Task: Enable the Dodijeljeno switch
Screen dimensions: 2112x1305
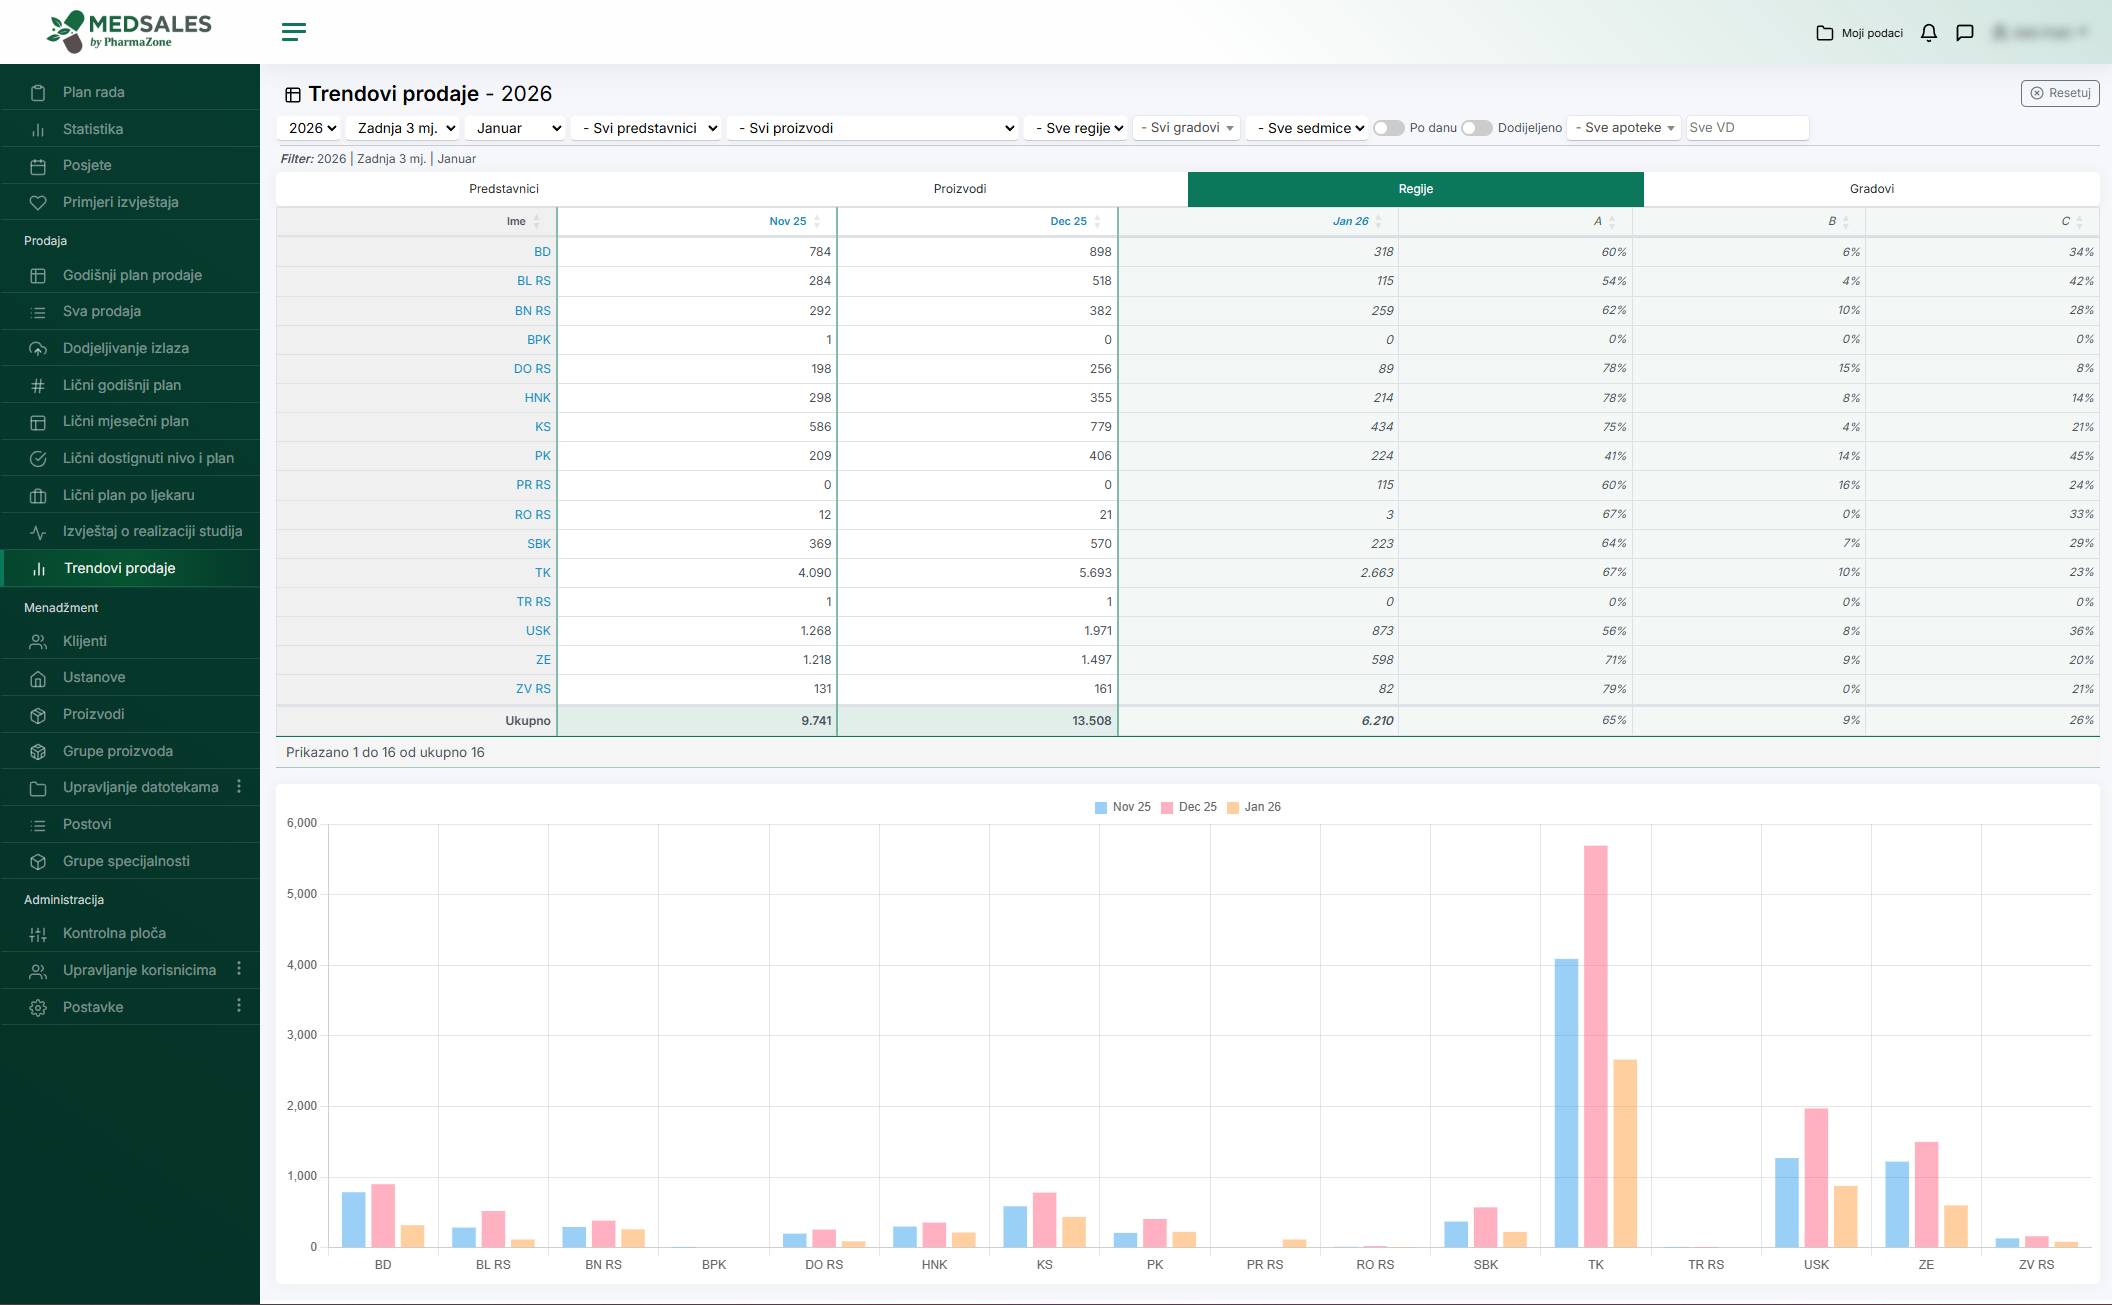Action: pos(1476,128)
